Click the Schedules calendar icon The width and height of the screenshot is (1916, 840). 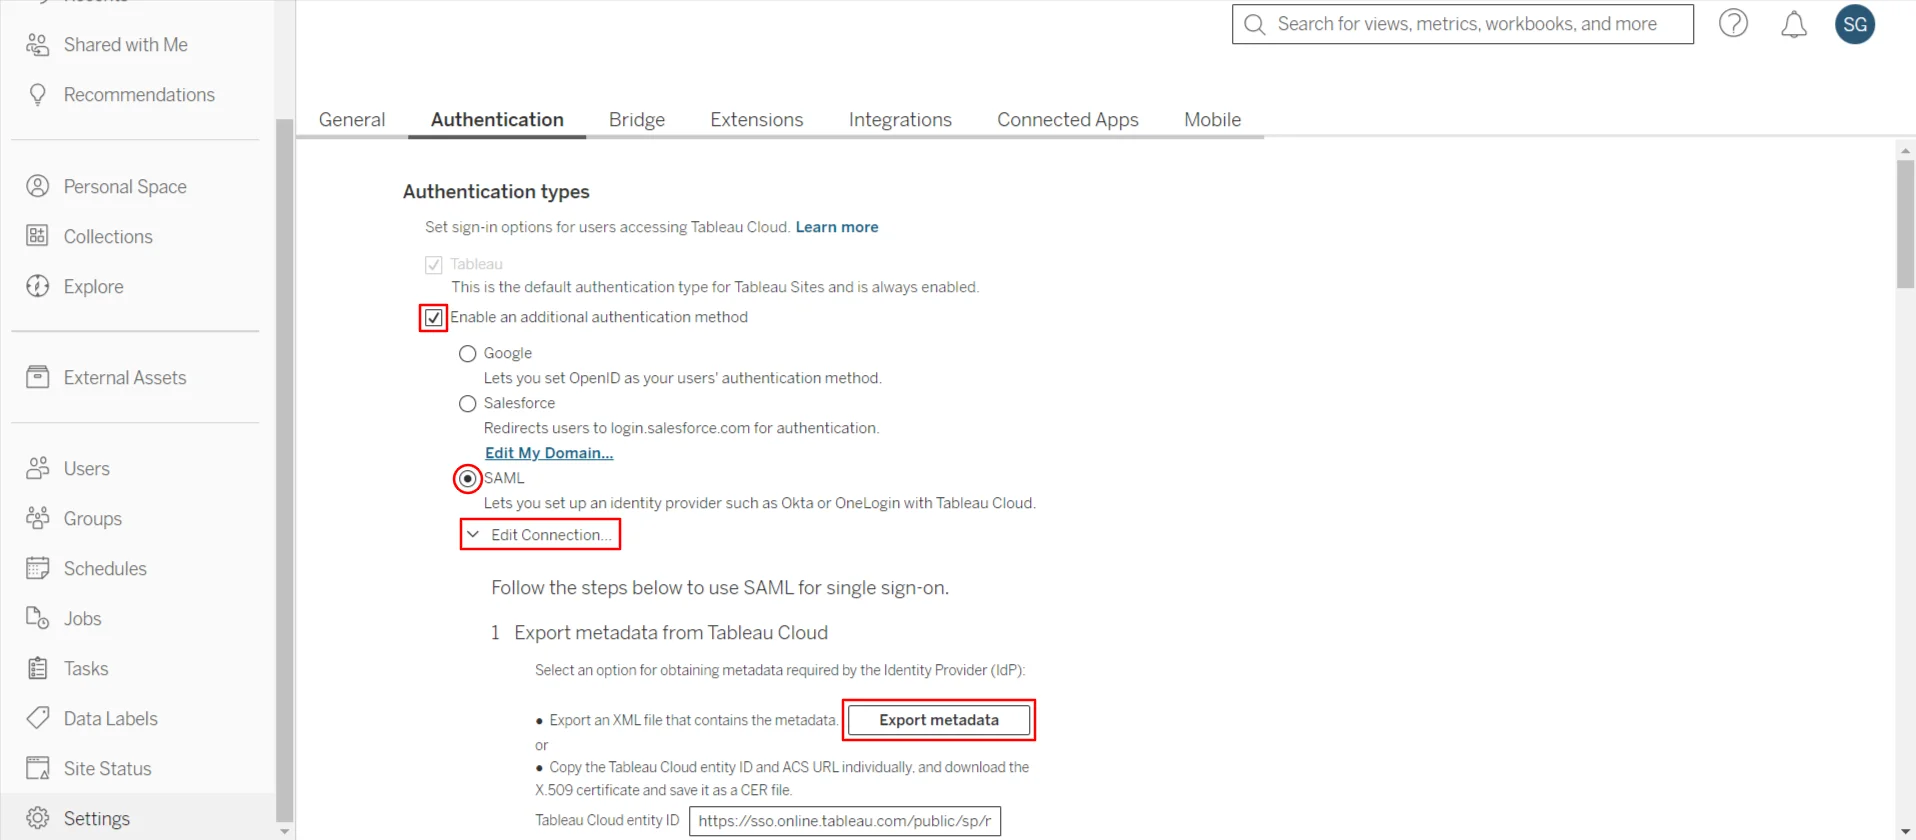click(37, 568)
